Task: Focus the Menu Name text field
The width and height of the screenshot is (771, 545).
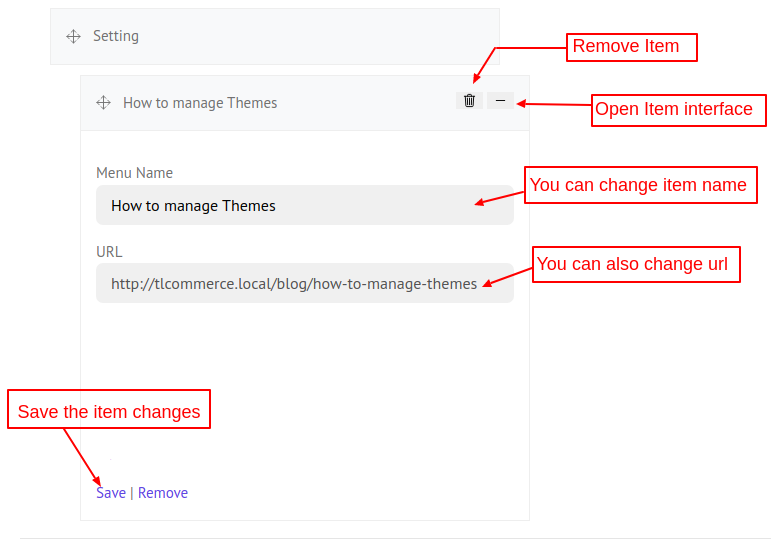Action: (290, 205)
